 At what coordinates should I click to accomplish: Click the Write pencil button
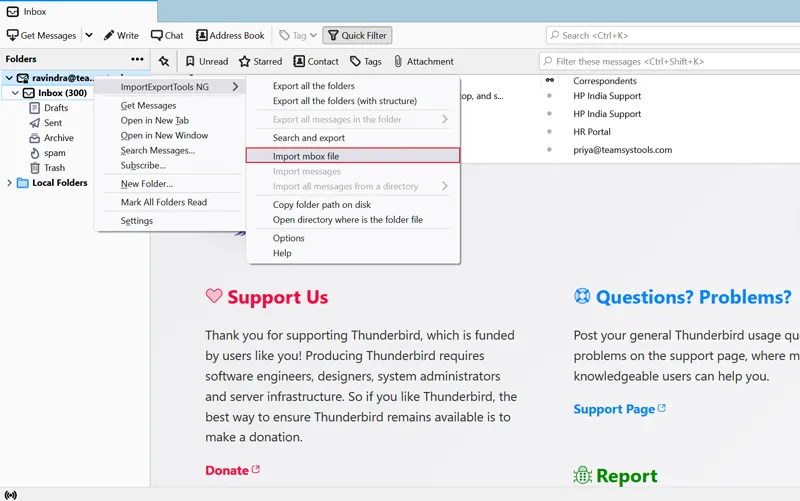121,35
